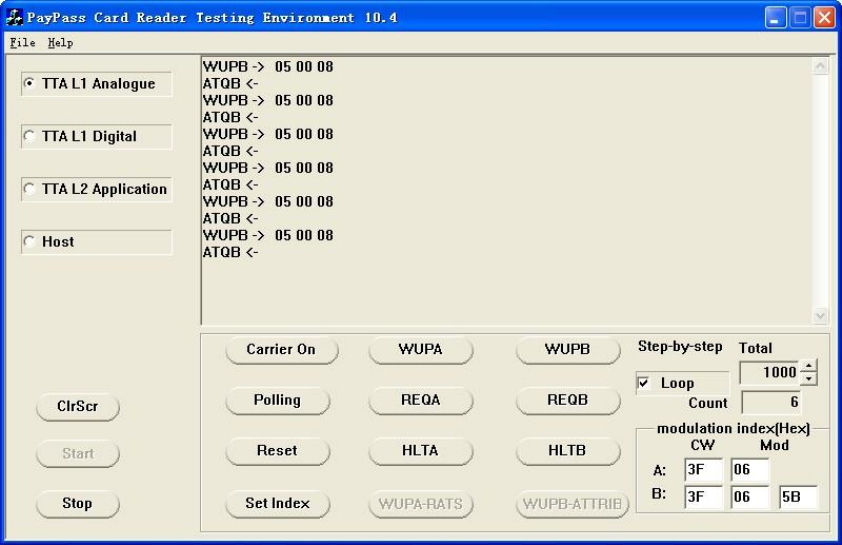Click log scrollbar down arrow
842x545 pixels.
click(821, 316)
